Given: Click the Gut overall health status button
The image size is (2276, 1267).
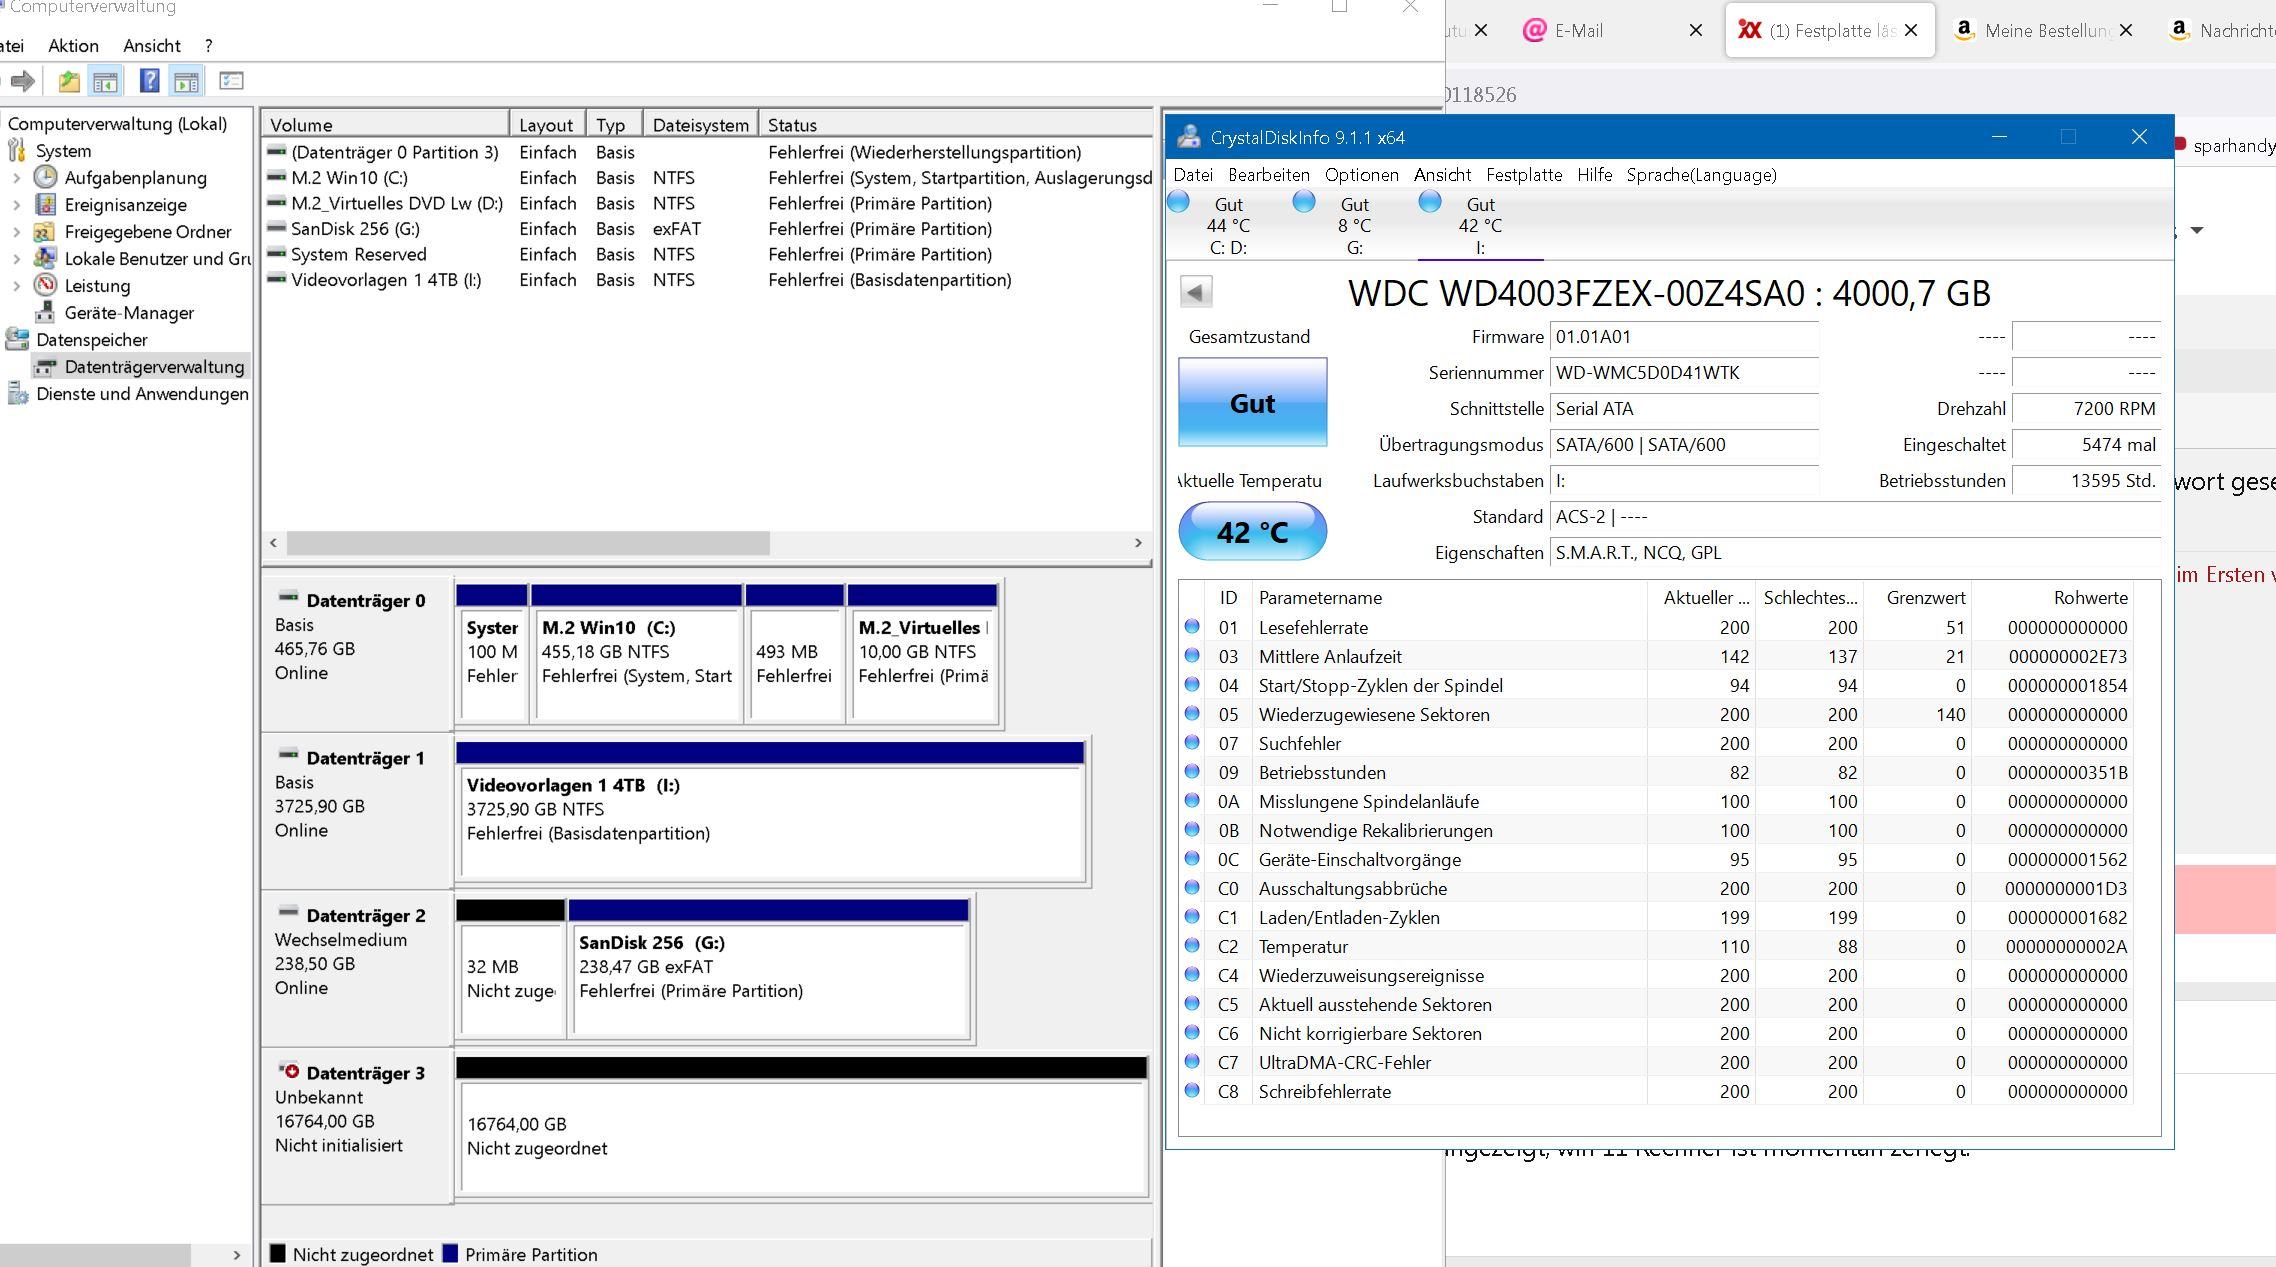Looking at the screenshot, I should [x=1252, y=403].
